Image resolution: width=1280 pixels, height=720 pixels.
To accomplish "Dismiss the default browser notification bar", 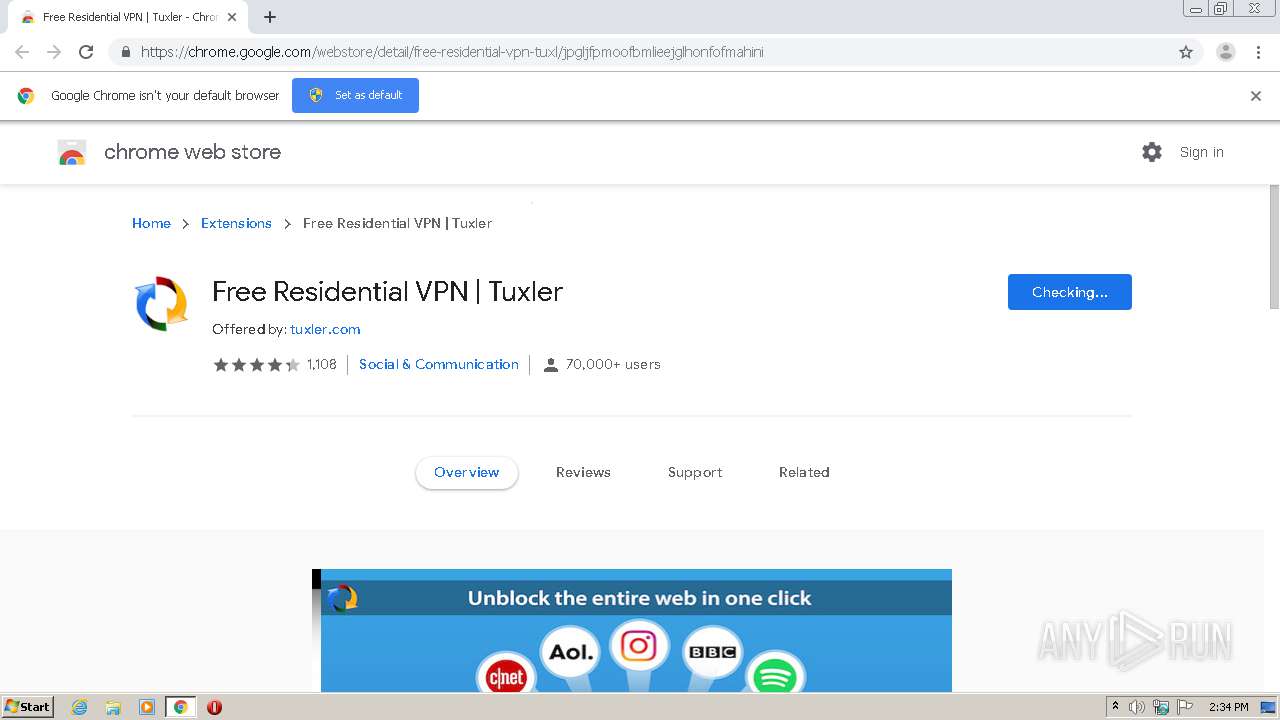I will coord(1256,96).
